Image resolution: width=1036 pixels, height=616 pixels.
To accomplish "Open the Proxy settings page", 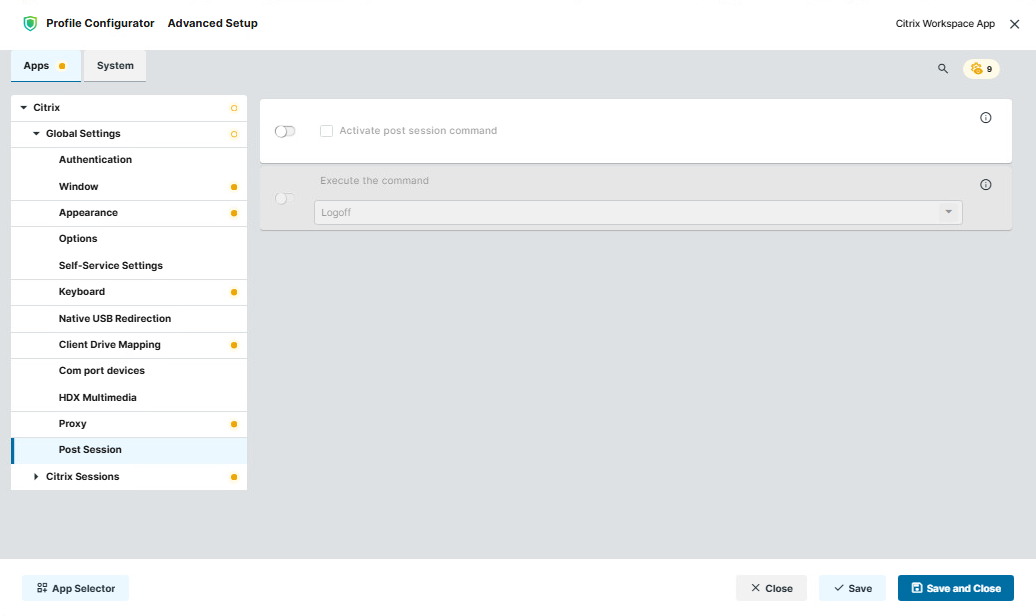I will click(x=129, y=424).
